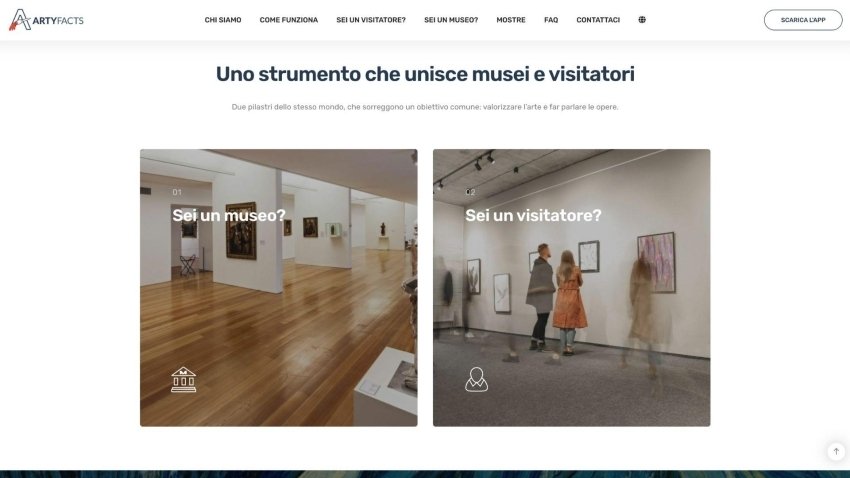Click the 01 number label on museum card
Screen dimensions: 850x478
[177, 192]
